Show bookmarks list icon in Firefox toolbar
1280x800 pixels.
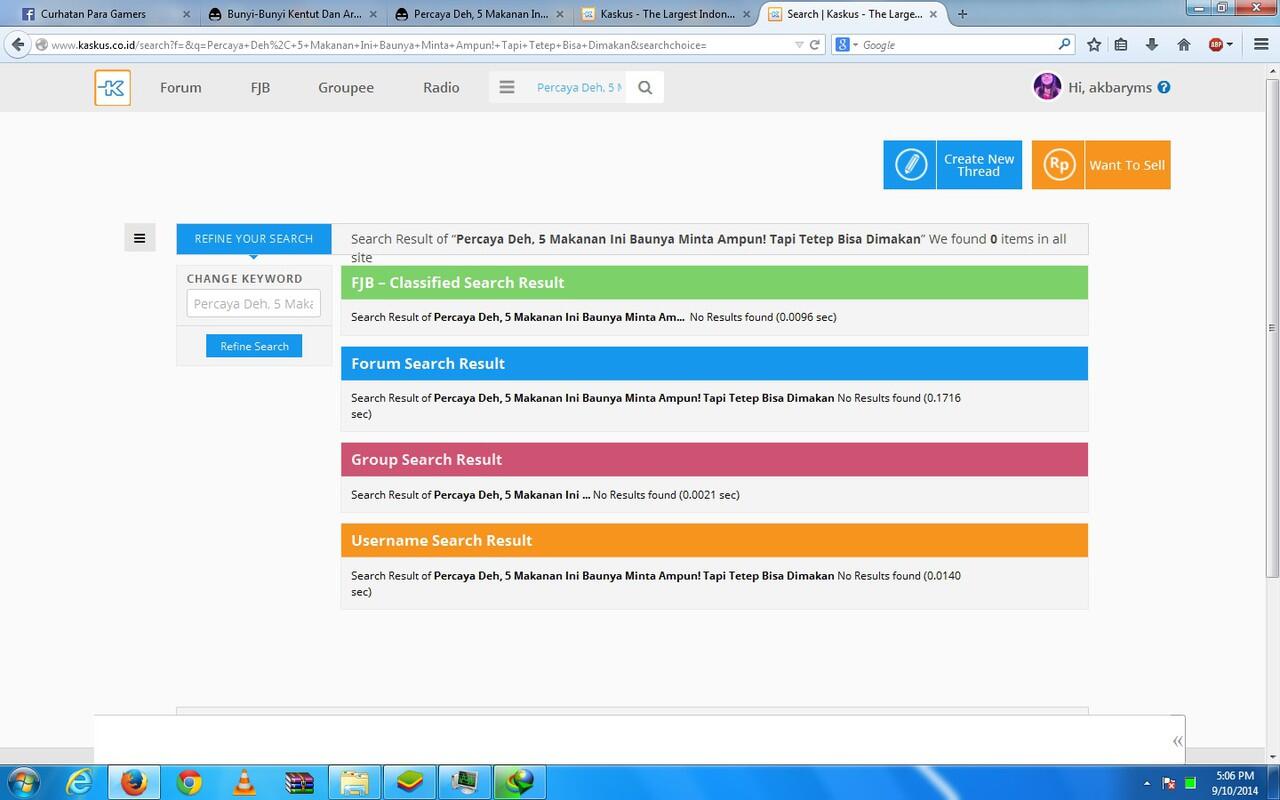tap(1121, 45)
